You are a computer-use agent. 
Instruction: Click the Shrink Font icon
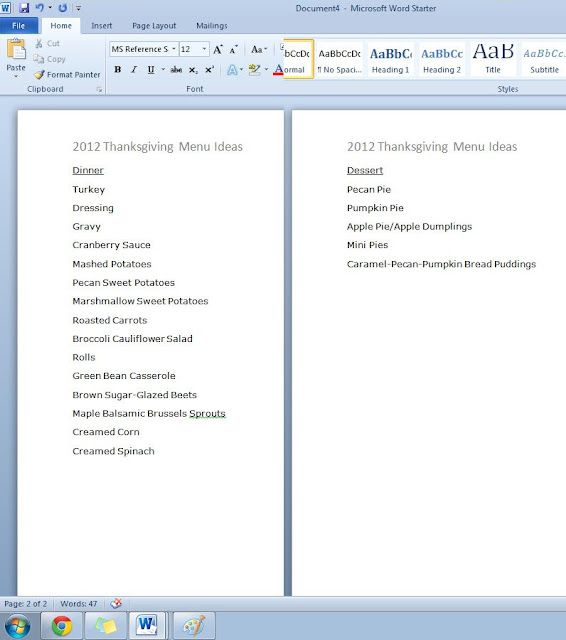click(x=233, y=49)
